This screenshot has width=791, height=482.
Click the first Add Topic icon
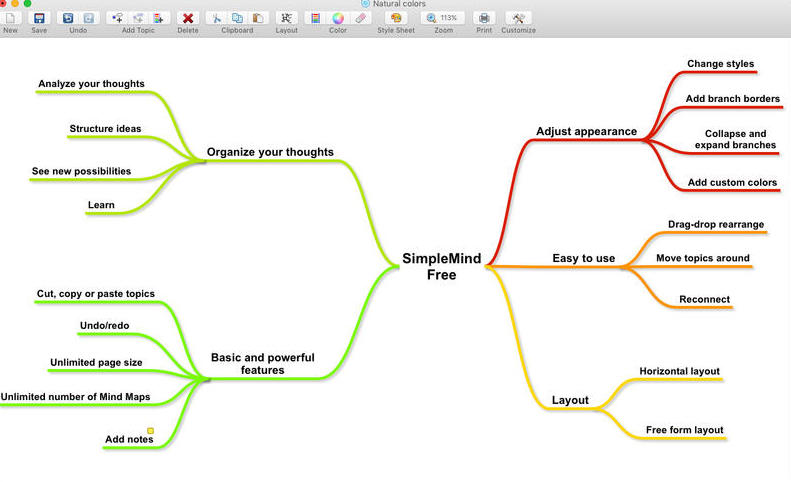[x=118, y=18]
